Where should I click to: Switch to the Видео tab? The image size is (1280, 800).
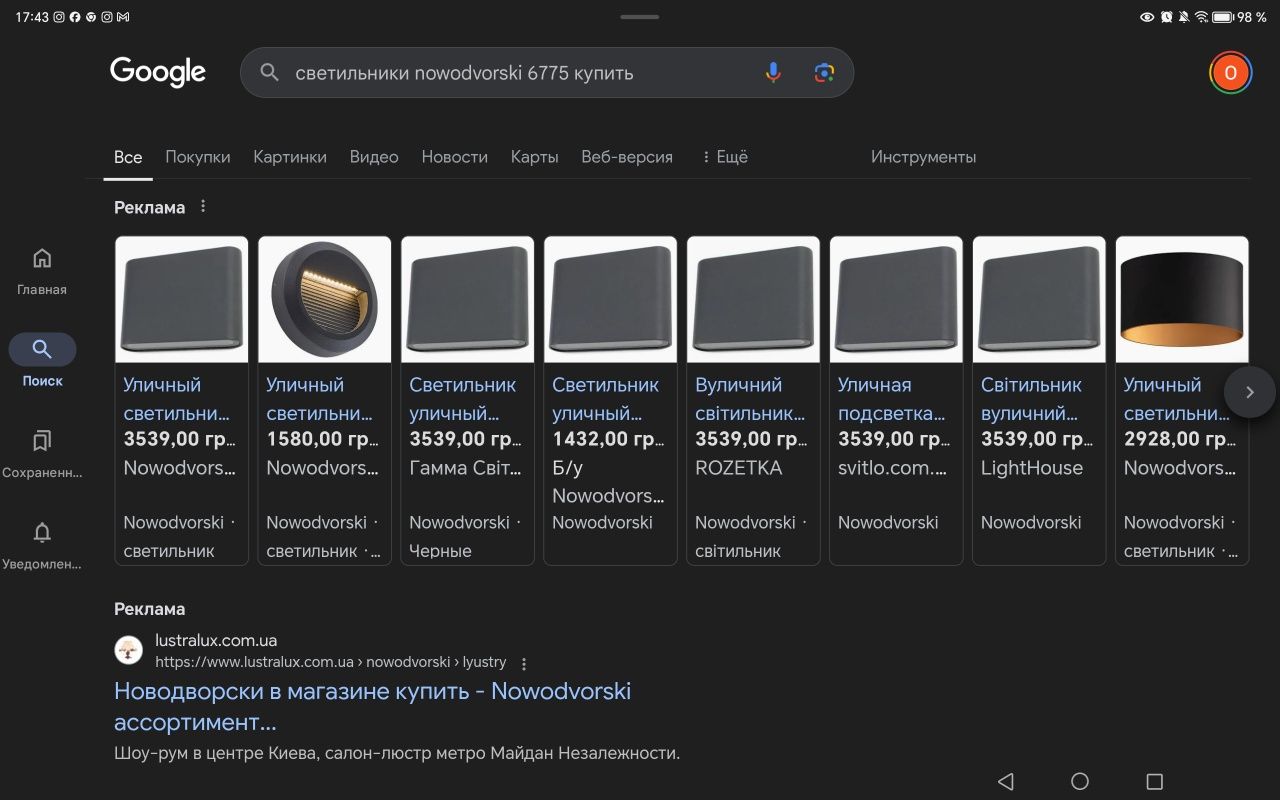click(374, 157)
